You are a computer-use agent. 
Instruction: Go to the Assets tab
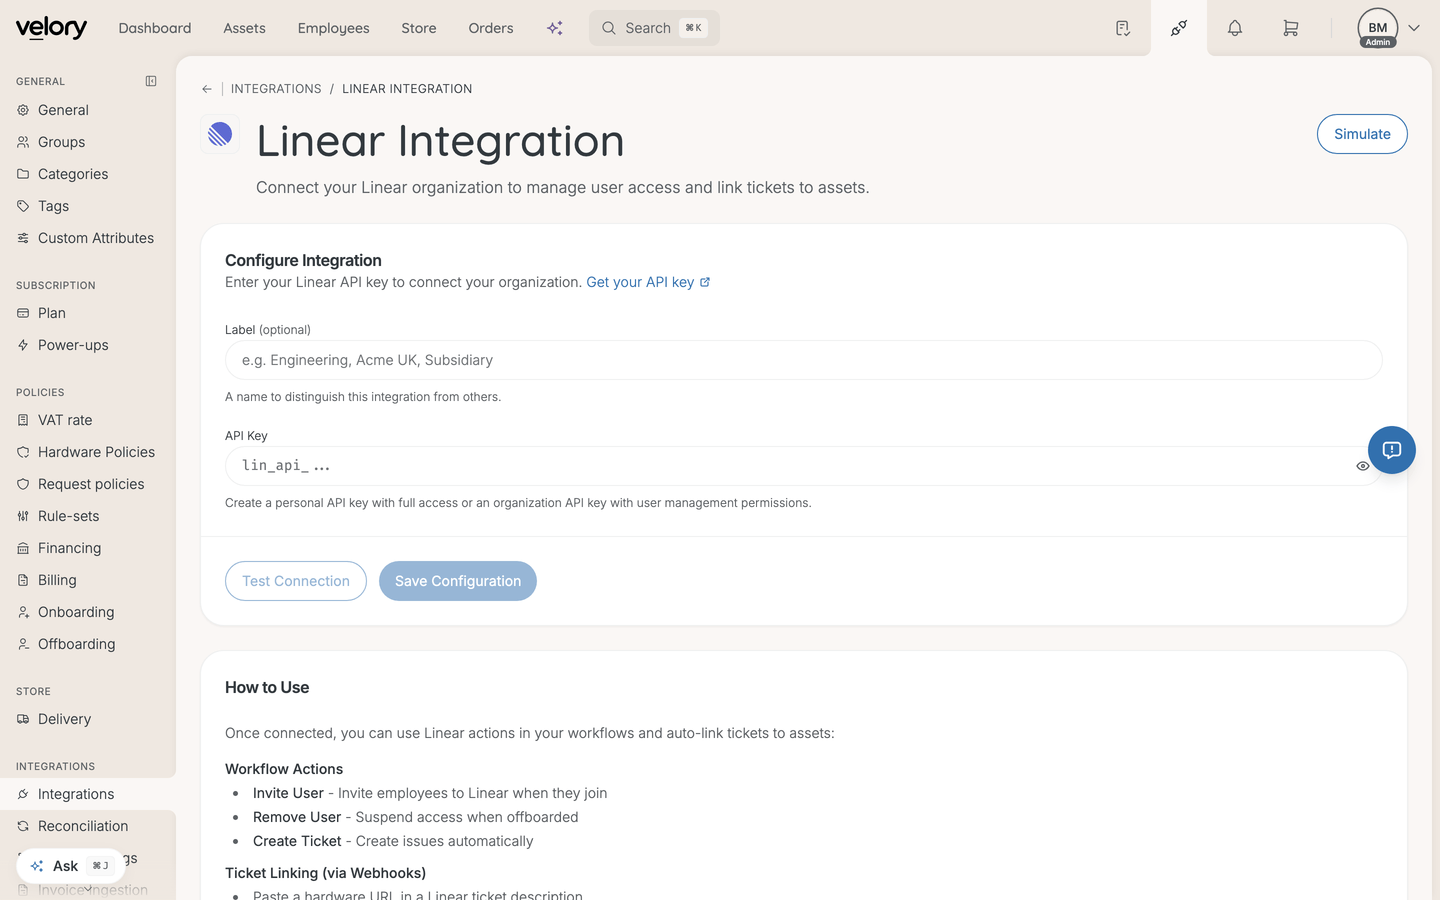point(244,28)
